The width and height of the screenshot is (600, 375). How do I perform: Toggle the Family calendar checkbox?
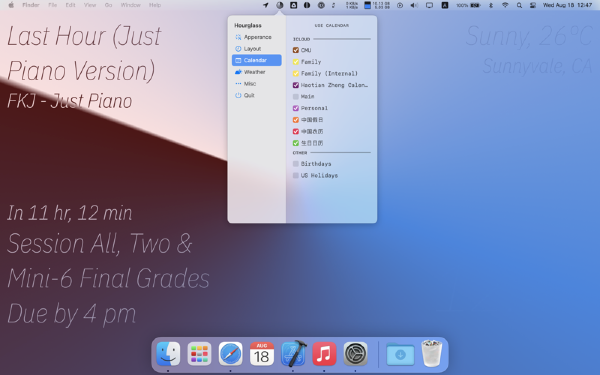tap(296, 62)
